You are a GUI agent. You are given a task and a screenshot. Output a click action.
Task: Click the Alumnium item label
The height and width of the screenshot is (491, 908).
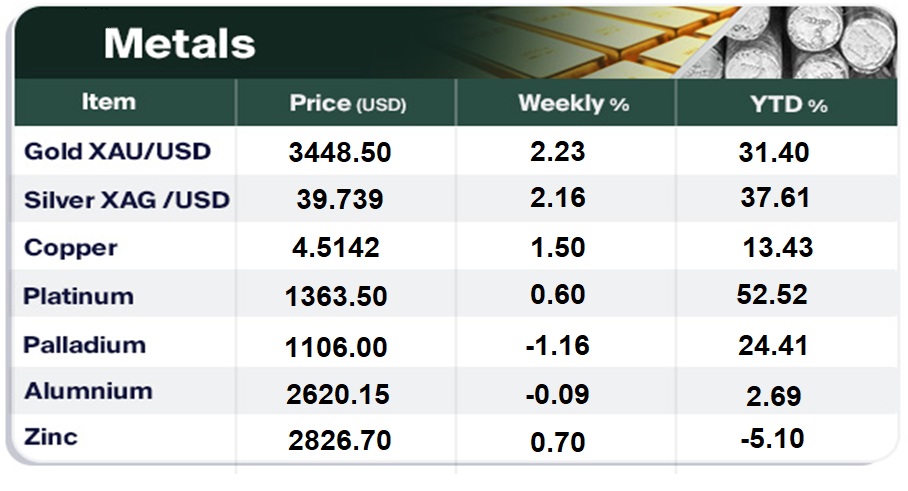tap(88, 391)
